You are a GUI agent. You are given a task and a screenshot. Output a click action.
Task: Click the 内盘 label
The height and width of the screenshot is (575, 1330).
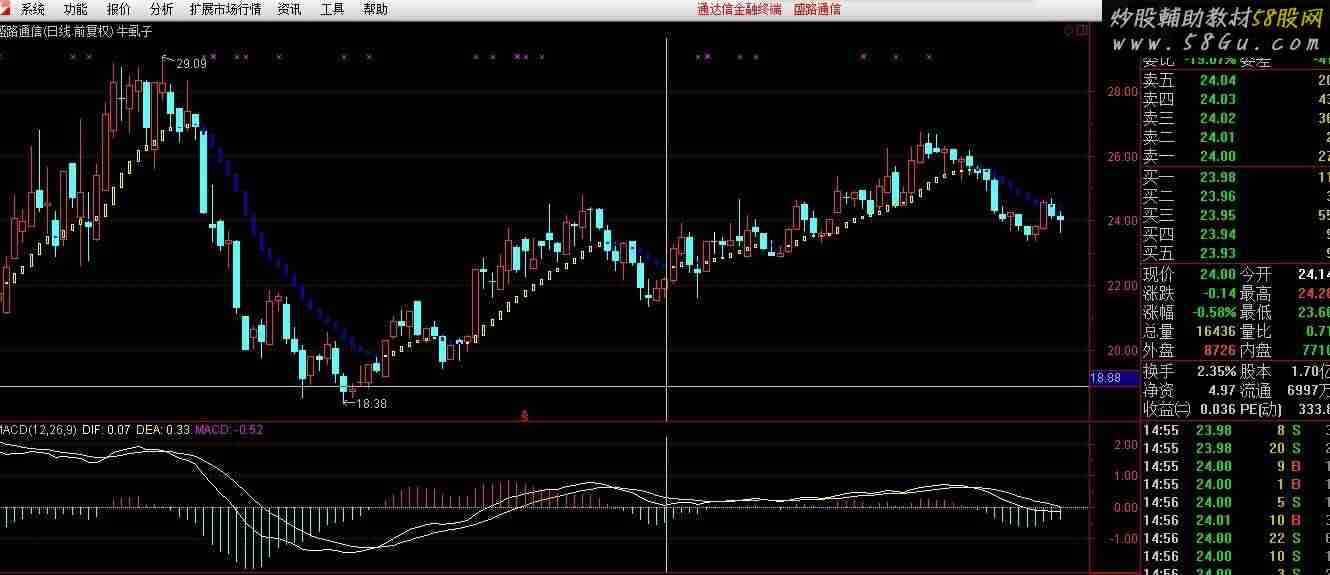pos(1256,350)
